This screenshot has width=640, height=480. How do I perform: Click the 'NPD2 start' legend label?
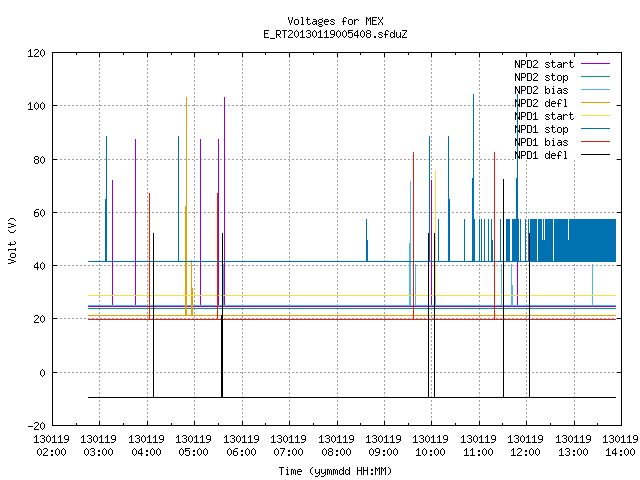[x=544, y=64]
